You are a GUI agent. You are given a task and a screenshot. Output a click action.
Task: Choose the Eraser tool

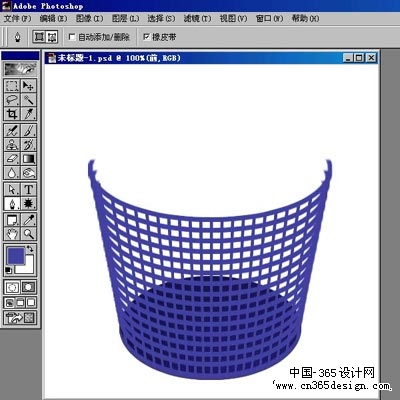pyautogui.click(x=12, y=159)
